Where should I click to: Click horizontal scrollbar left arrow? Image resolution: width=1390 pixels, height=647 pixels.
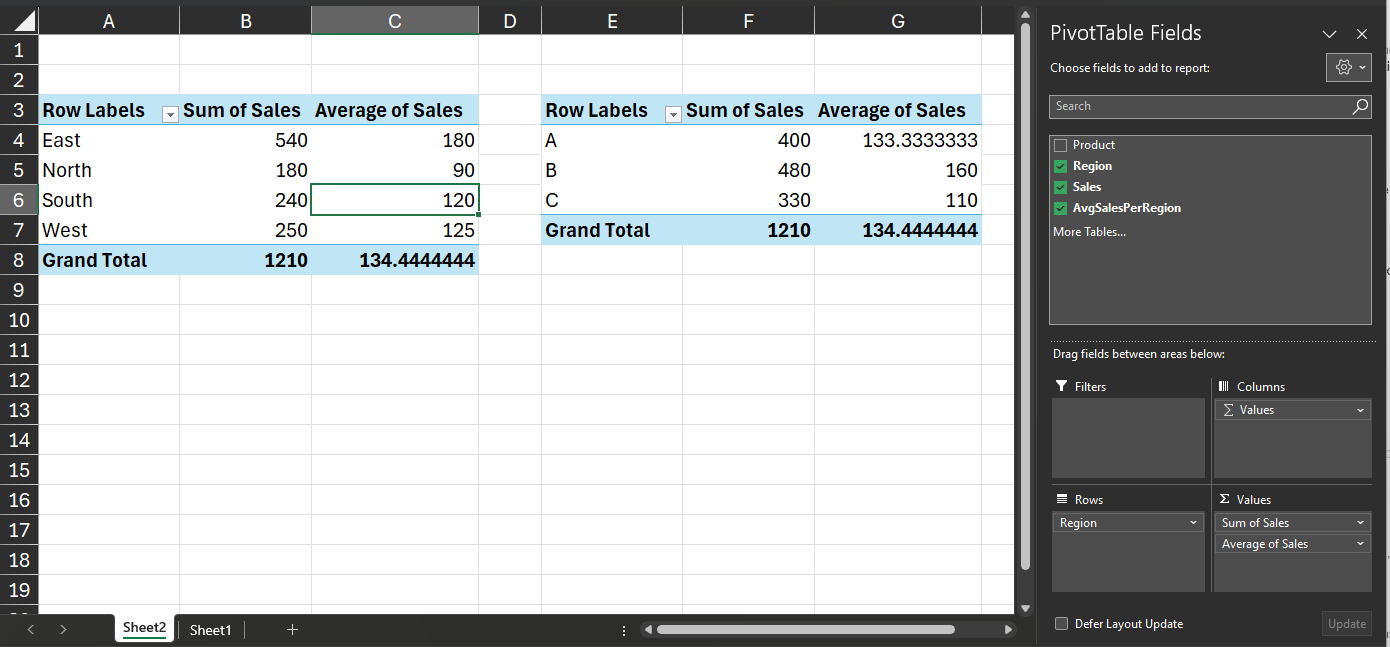point(647,630)
